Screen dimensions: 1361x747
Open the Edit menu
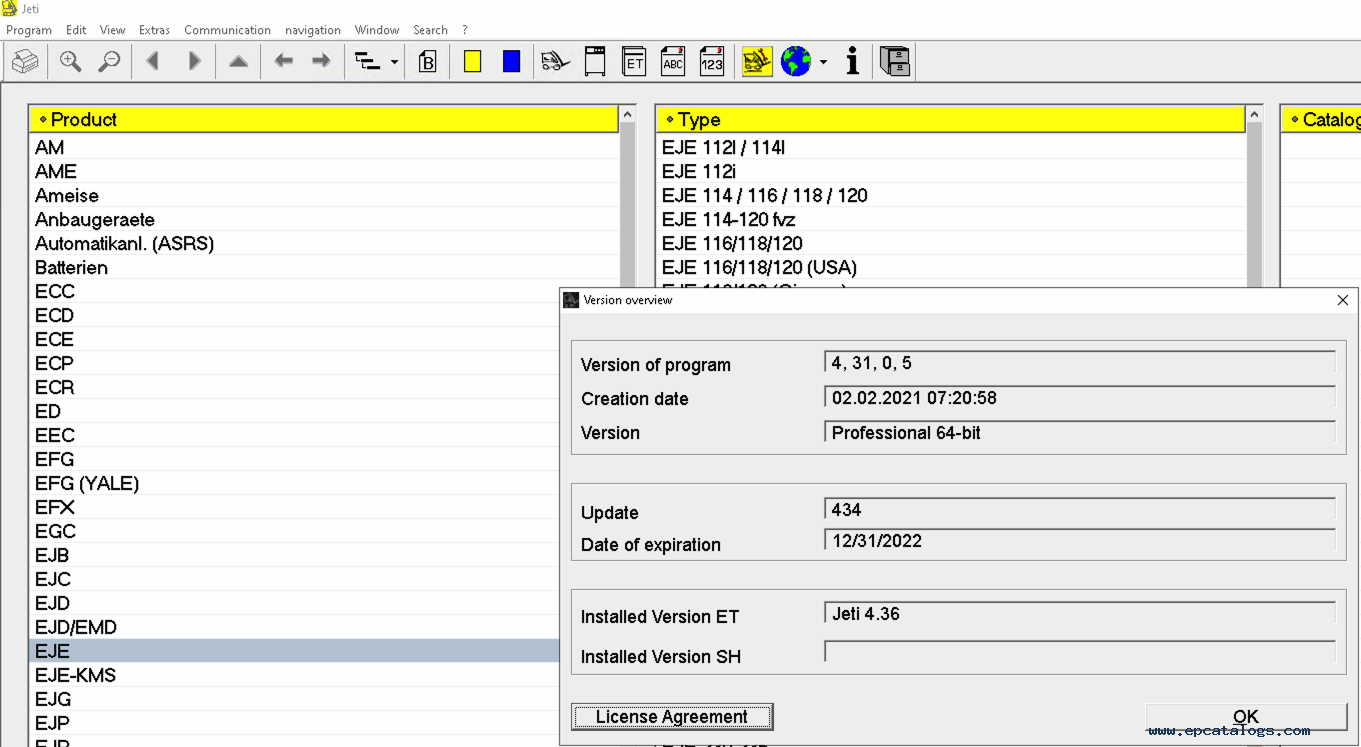coord(76,30)
